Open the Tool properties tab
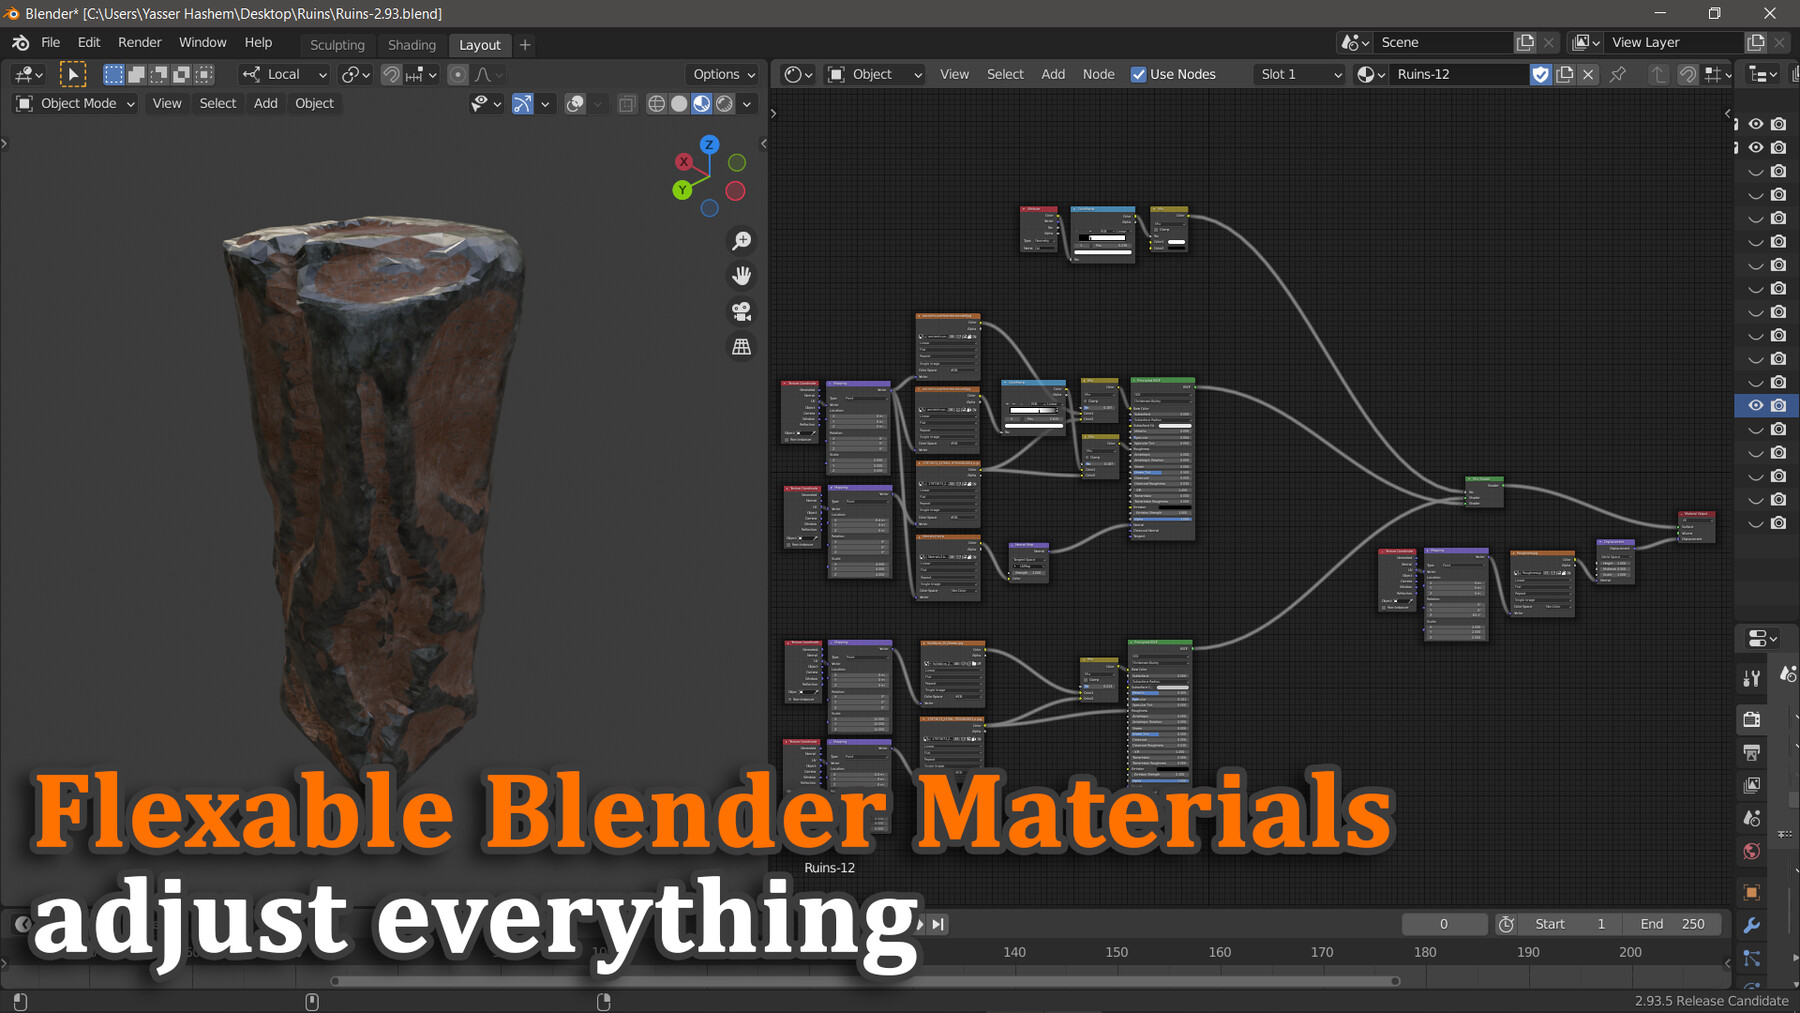 [1751, 679]
